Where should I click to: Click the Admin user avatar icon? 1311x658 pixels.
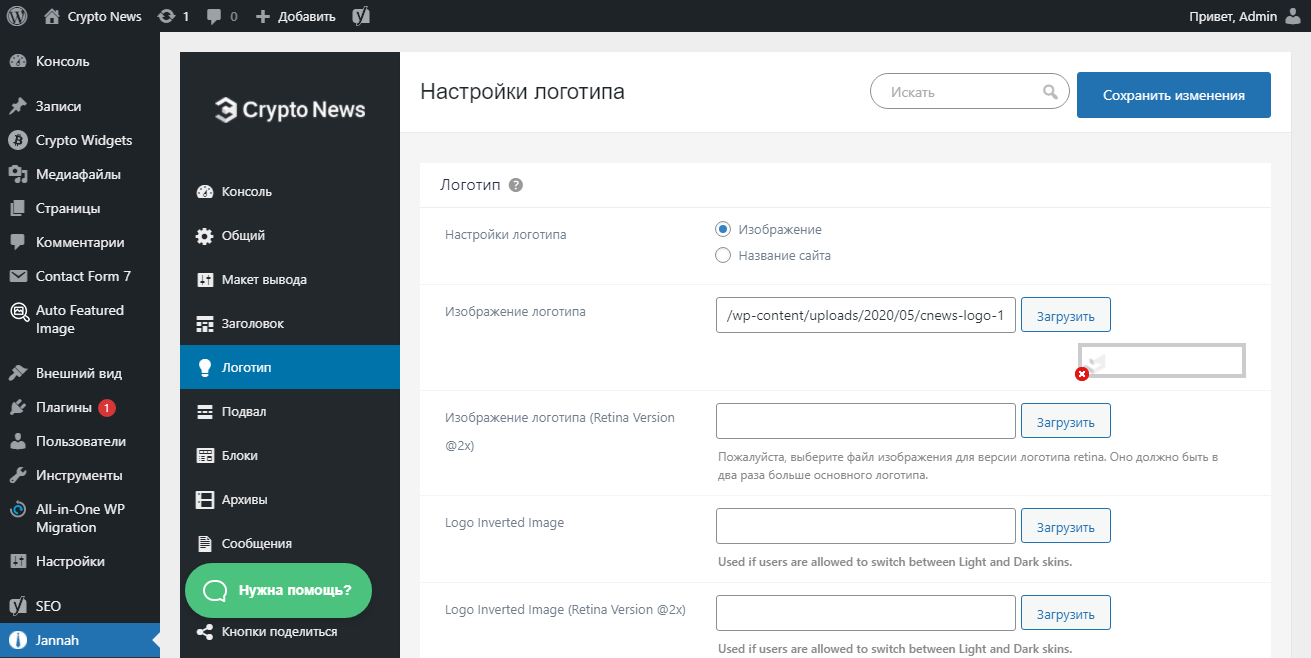point(1293,16)
